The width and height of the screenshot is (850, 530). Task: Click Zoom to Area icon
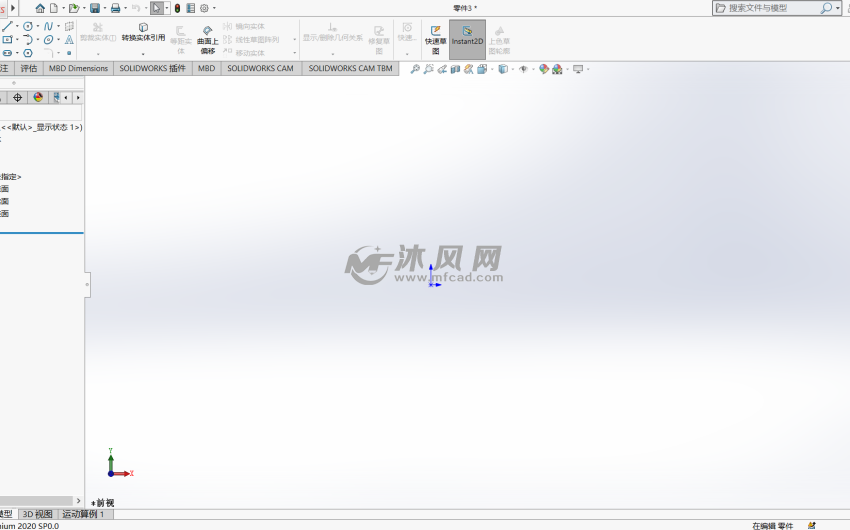click(x=428, y=69)
